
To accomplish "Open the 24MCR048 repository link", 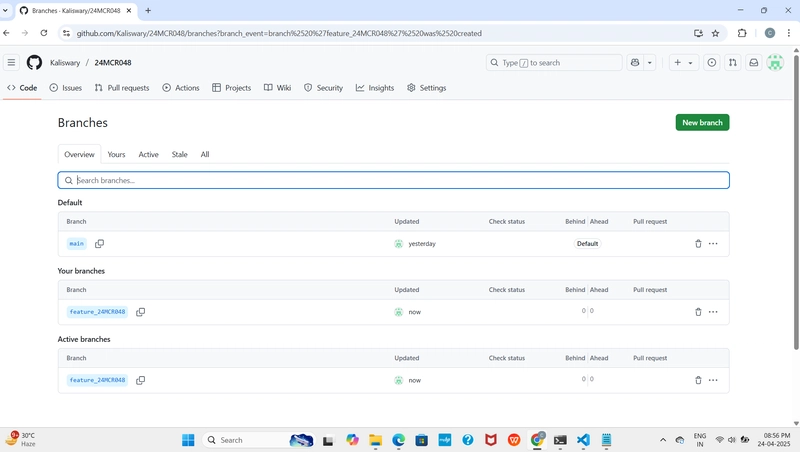I will 113,63.
